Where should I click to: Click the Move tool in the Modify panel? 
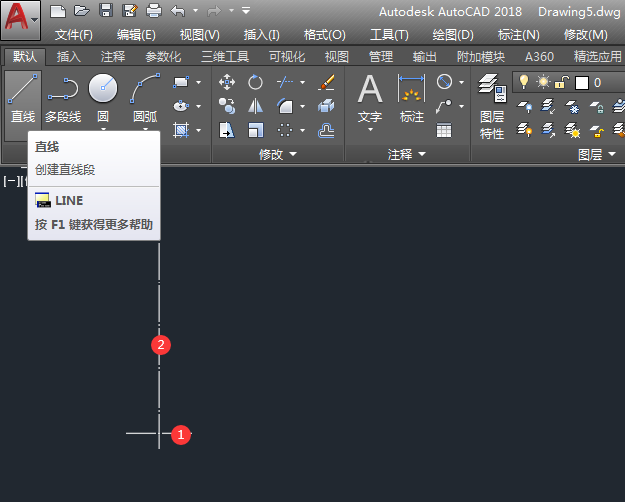[227, 83]
